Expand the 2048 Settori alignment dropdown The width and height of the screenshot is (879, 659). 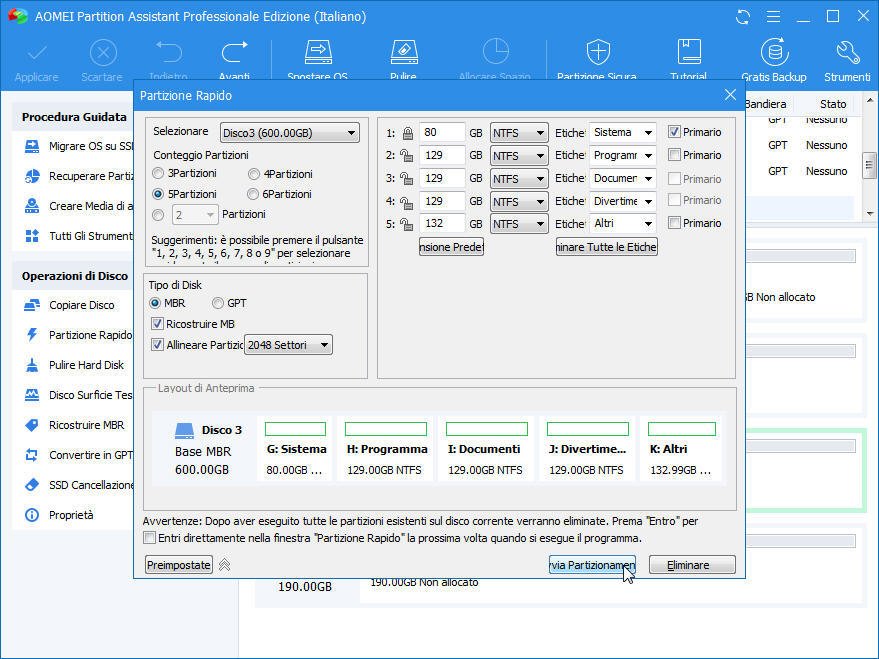(288, 345)
